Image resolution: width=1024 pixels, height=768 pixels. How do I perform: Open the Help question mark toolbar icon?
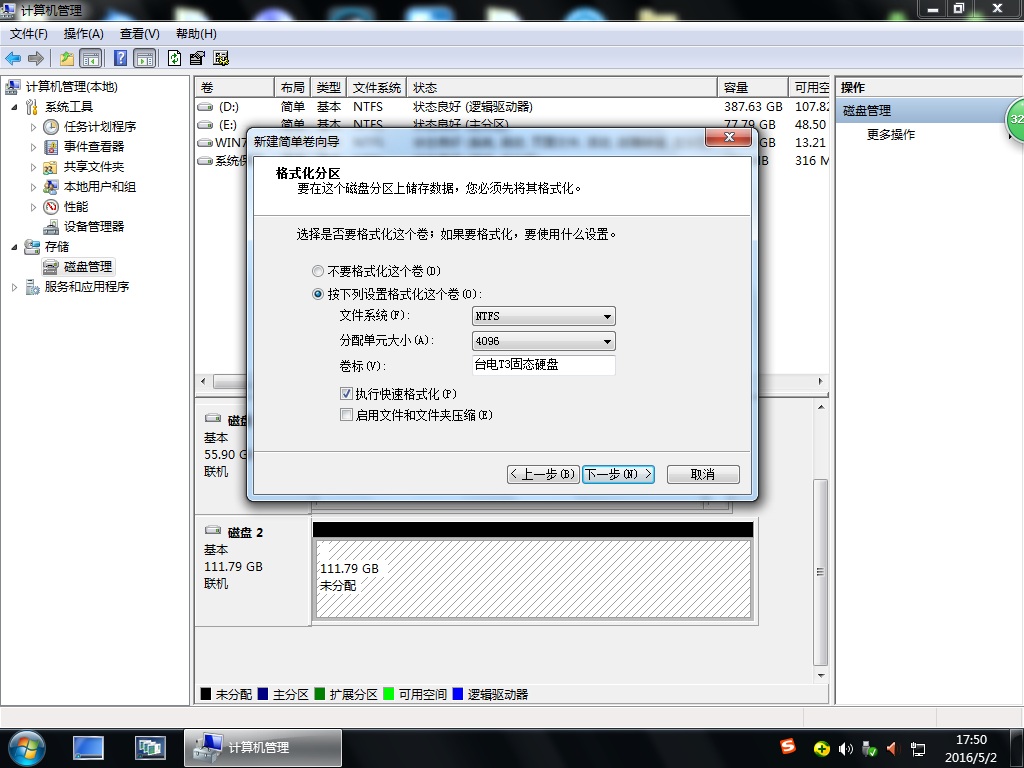tap(120, 59)
